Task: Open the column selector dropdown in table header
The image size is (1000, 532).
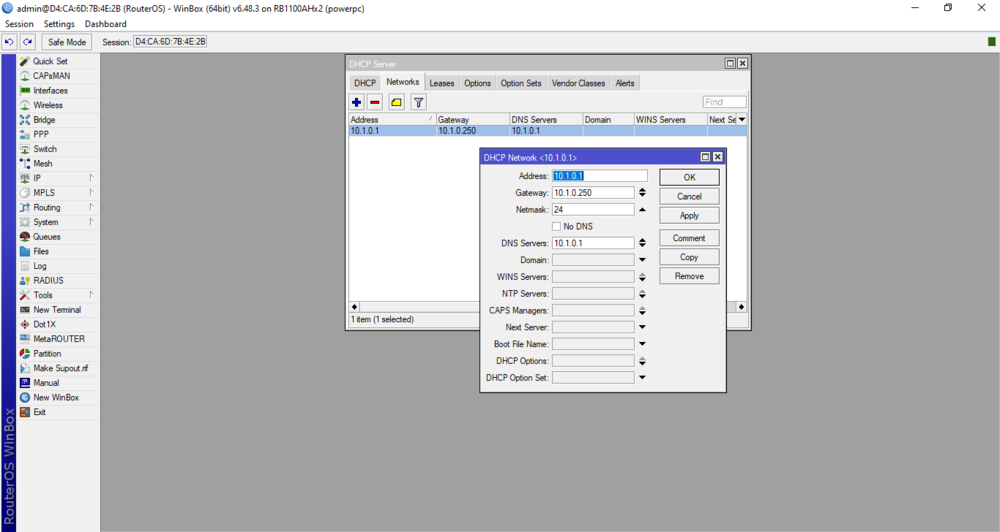Action: point(742,120)
